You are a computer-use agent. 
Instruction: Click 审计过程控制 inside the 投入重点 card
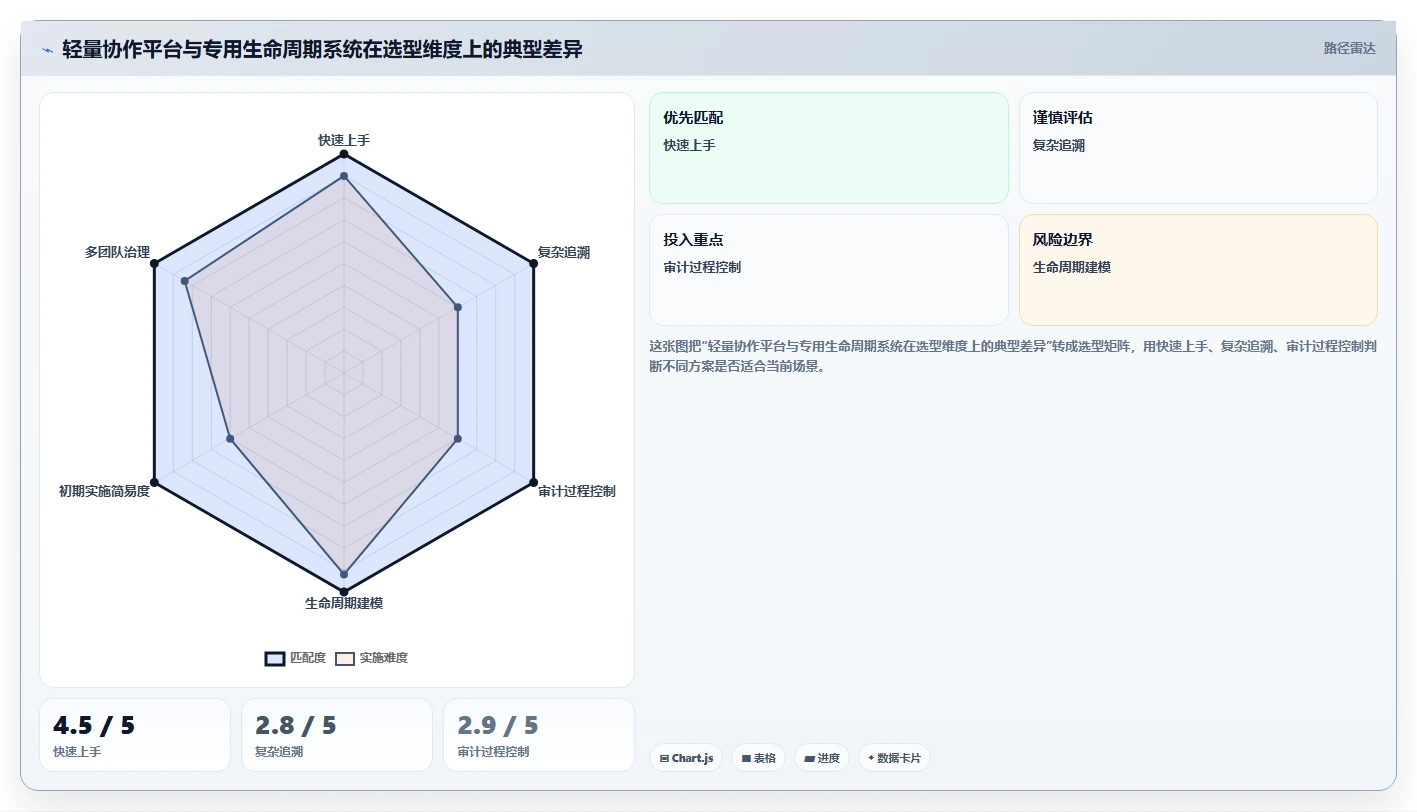tap(702, 267)
